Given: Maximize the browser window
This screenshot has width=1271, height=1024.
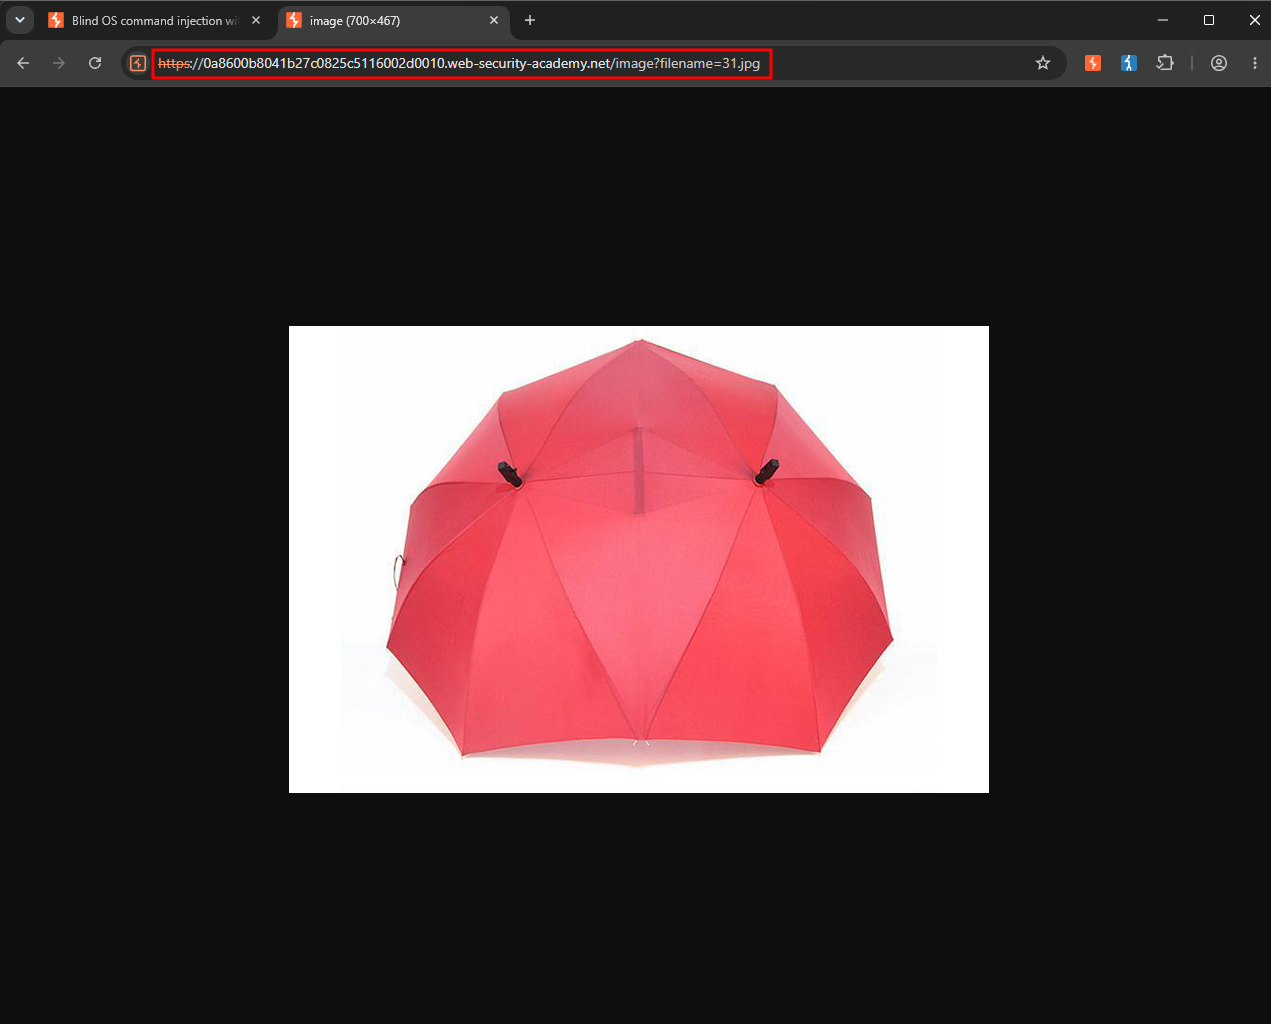Looking at the screenshot, I should (x=1209, y=20).
